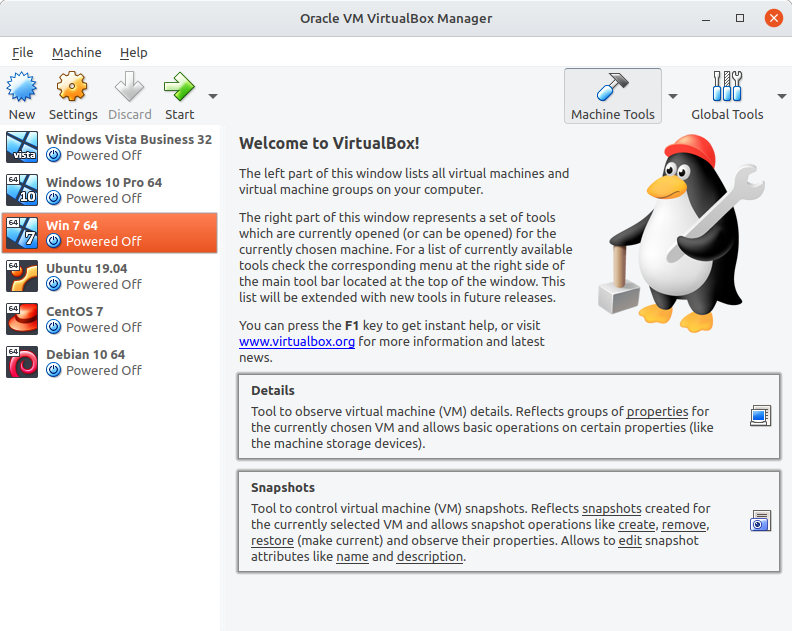The width and height of the screenshot is (792, 631).
Task: Open the Global Tools dropdown arrow
Action: click(782, 96)
